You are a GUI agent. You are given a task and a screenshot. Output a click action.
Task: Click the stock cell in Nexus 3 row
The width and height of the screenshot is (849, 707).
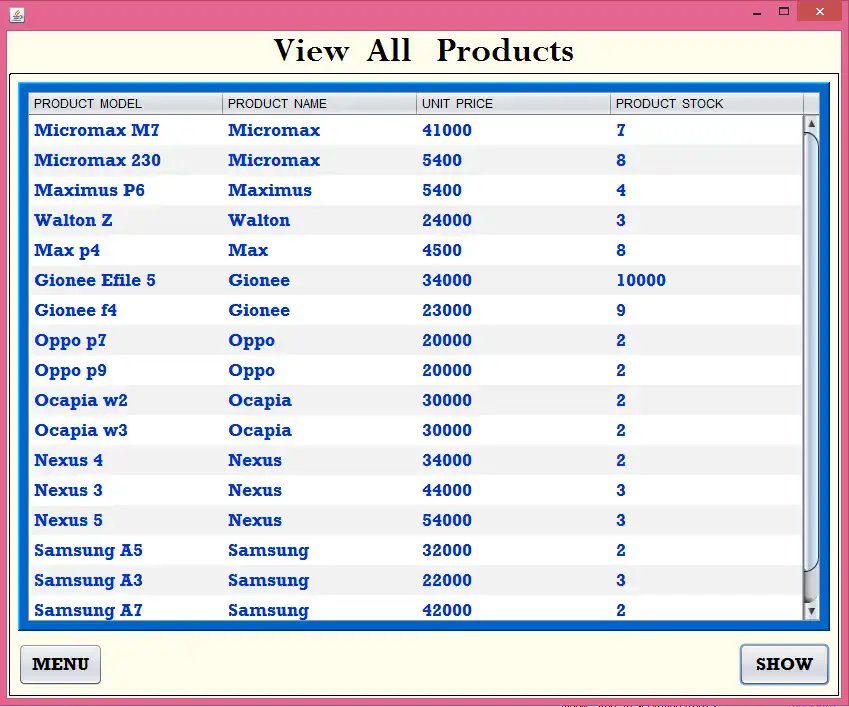click(707, 490)
